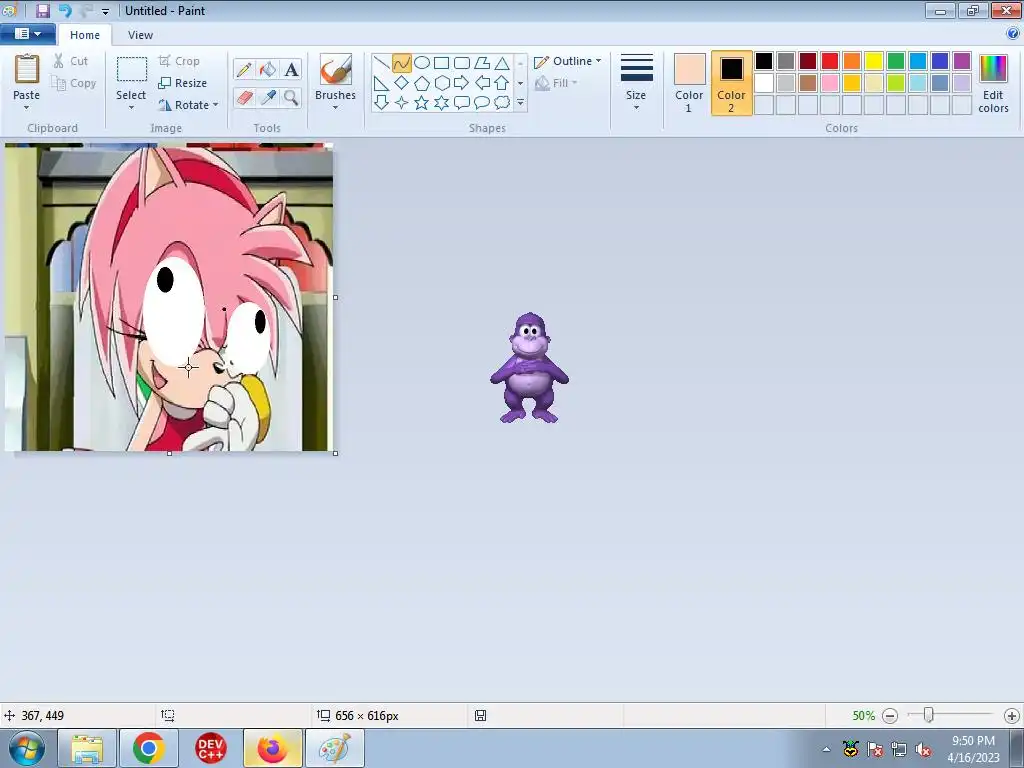
Task: Open Windows Start button
Action: click(x=26, y=748)
